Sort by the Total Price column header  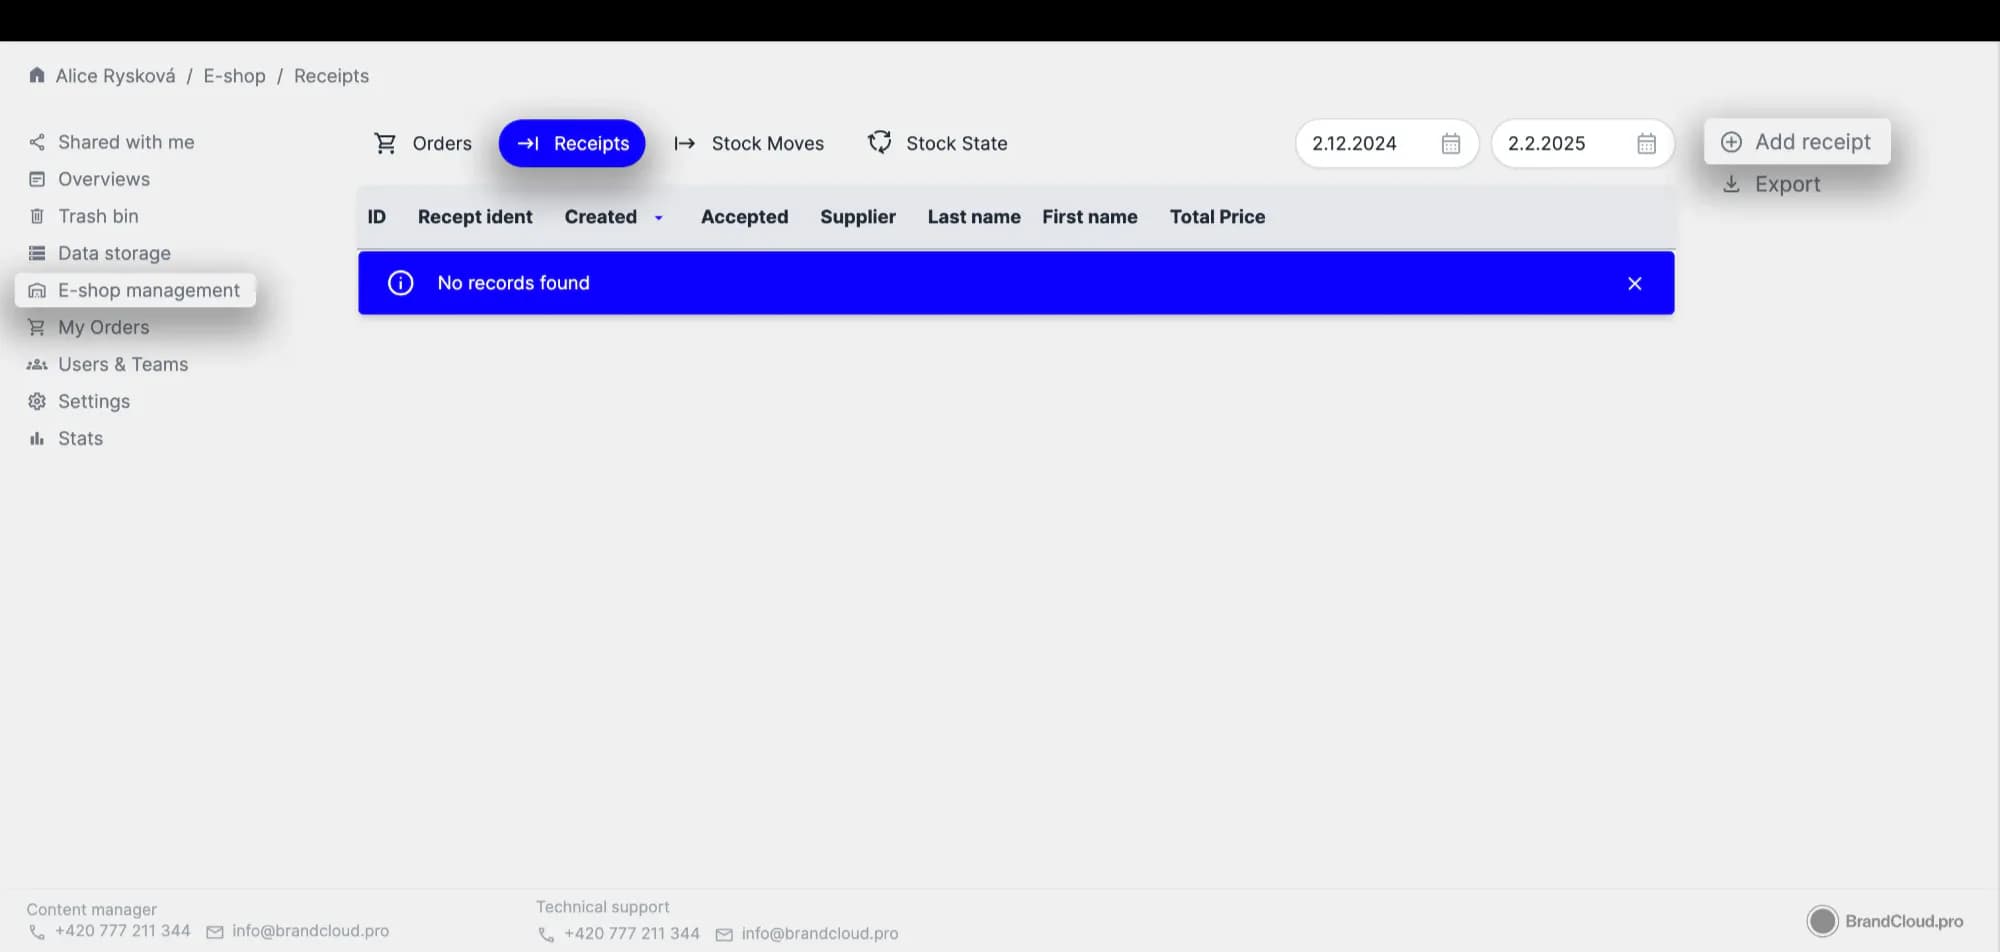[x=1217, y=217]
